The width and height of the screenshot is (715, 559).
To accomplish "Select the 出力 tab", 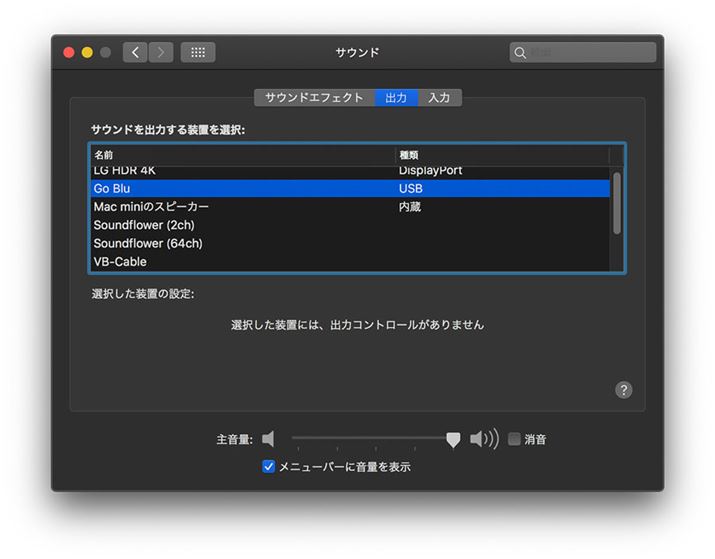I will pyautogui.click(x=396, y=98).
